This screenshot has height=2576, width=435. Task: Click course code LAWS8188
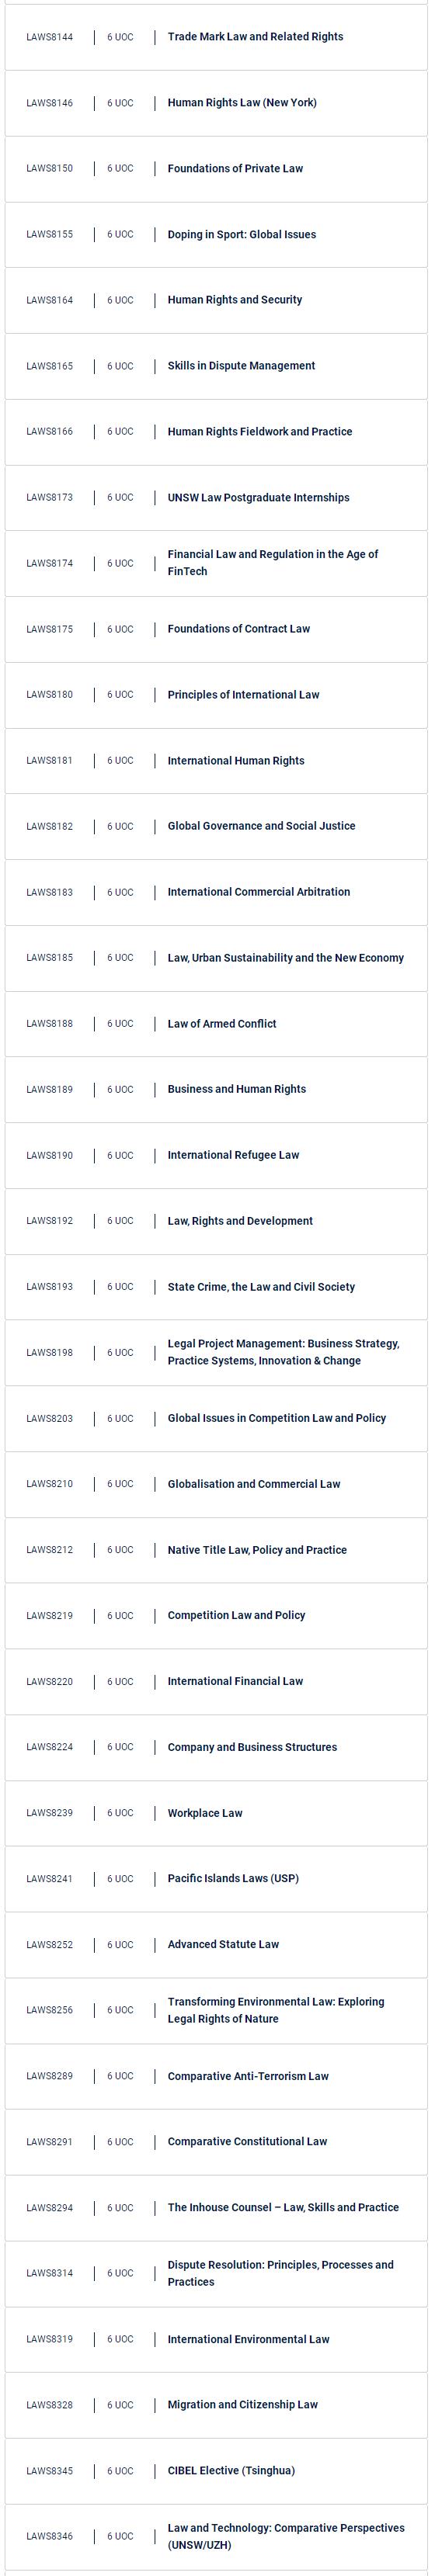tap(50, 1024)
